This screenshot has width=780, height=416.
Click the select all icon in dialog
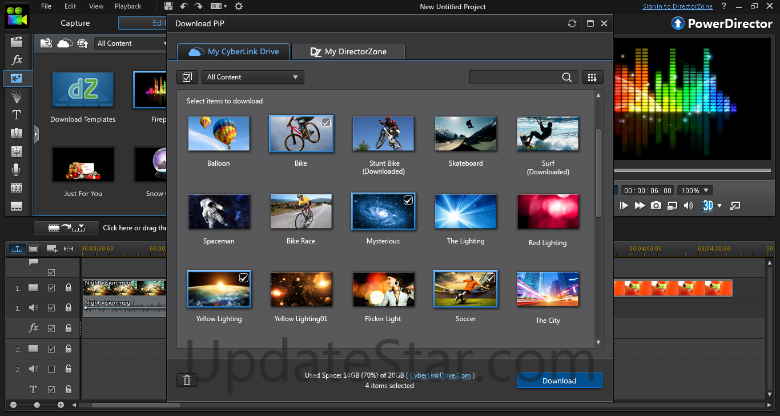click(x=187, y=77)
